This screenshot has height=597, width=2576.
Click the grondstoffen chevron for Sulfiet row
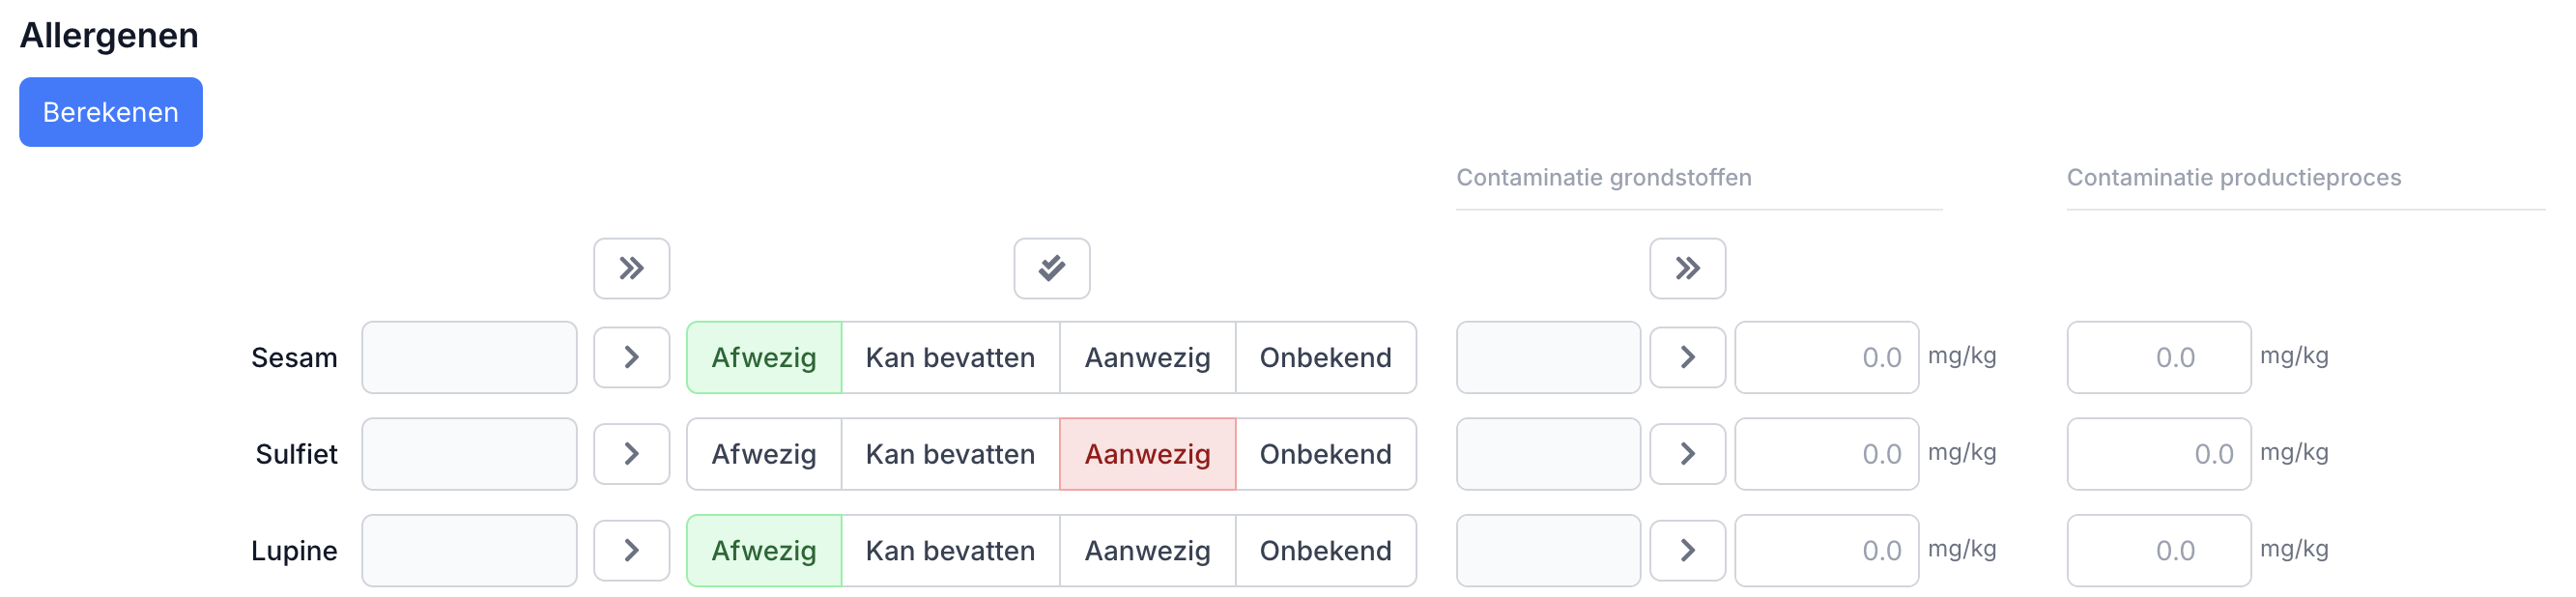pyautogui.click(x=1687, y=453)
